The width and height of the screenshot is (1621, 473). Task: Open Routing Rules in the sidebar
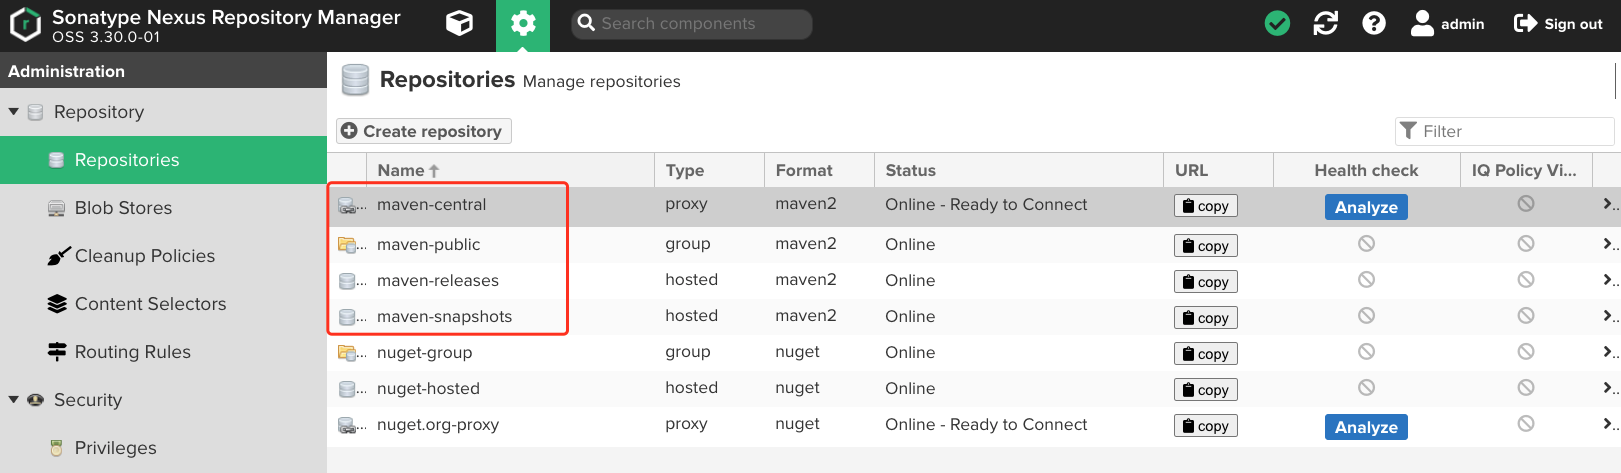coord(163,352)
